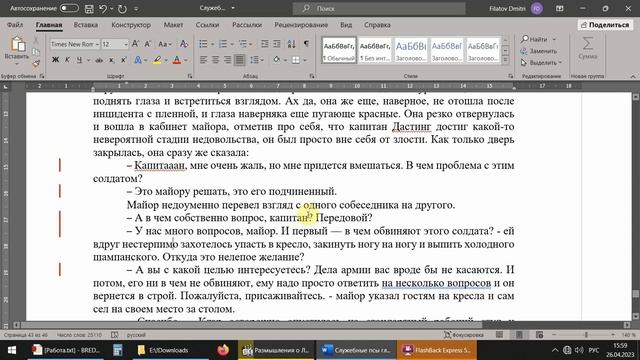Screen dimensions: 640x360
Task: Select the Без интервала style thumbnail
Action: 375,50
